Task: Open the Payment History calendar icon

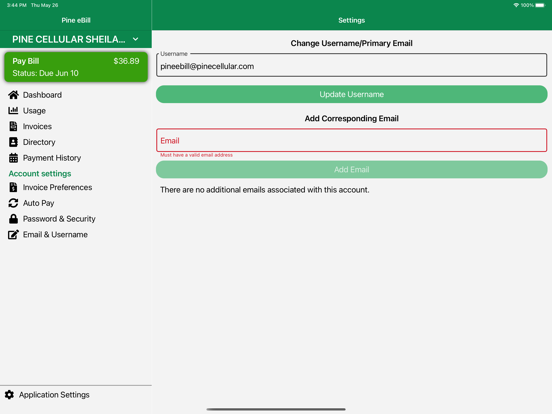Action: pos(13,158)
